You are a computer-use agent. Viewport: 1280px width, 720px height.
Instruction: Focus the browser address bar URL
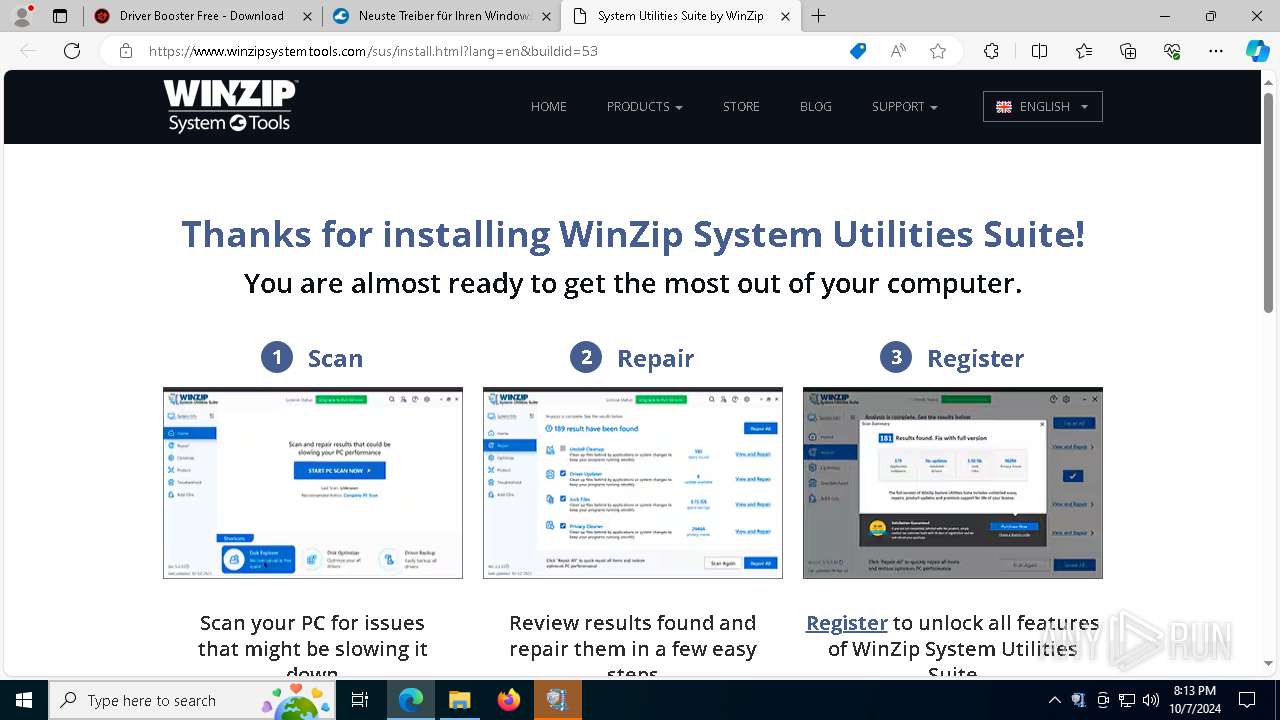373,51
